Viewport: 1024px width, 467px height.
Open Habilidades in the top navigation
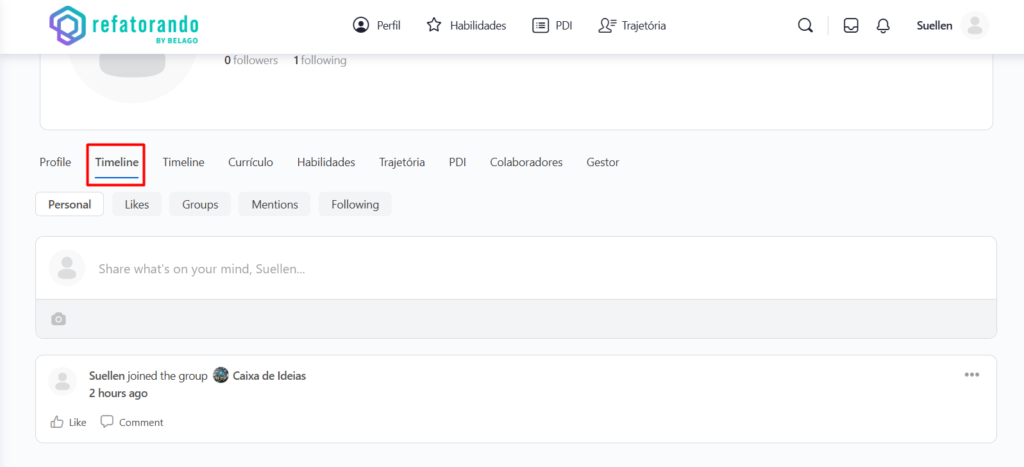[466, 26]
